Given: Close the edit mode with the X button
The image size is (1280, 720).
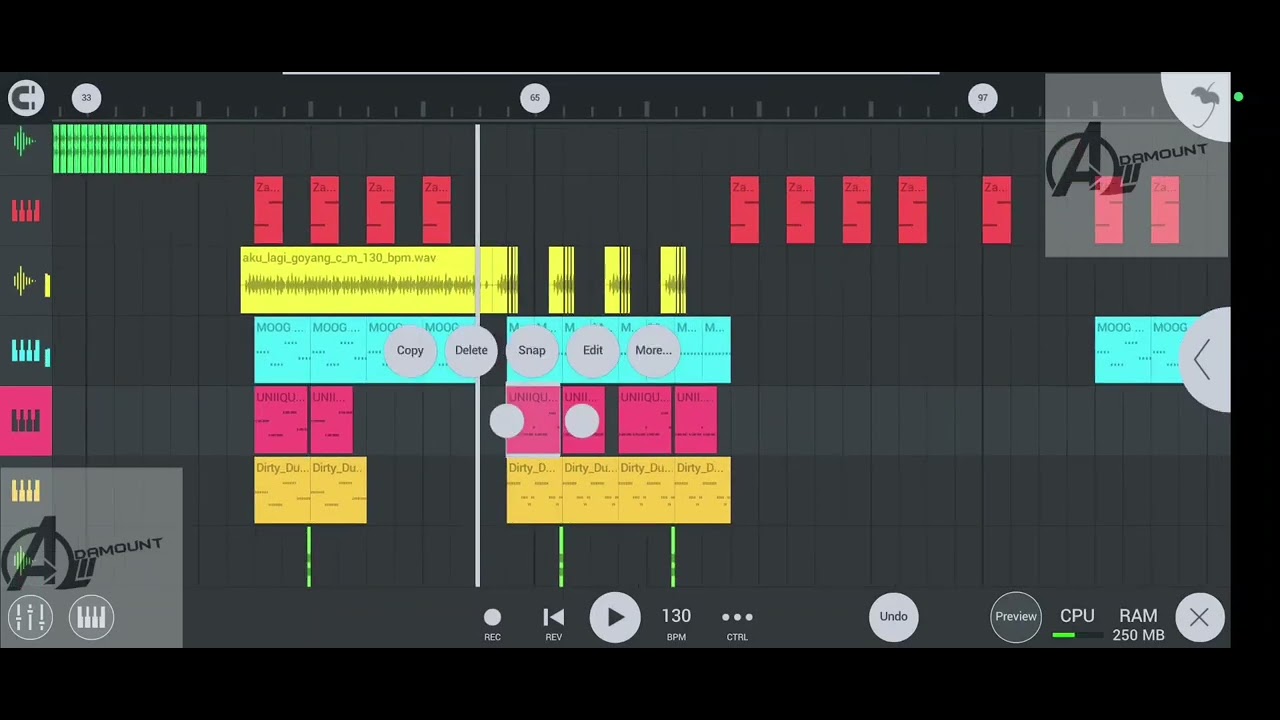Looking at the screenshot, I should [x=1199, y=617].
